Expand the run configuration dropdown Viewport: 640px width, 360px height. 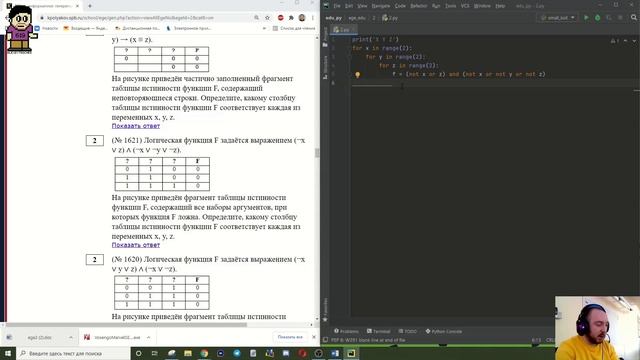point(558,18)
